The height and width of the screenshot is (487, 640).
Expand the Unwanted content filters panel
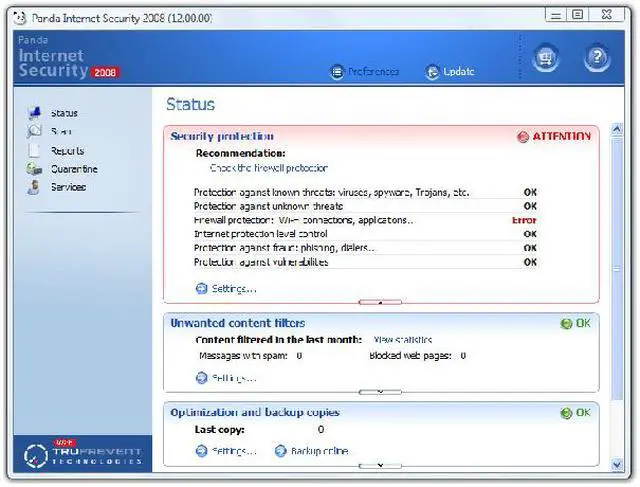(380, 391)
